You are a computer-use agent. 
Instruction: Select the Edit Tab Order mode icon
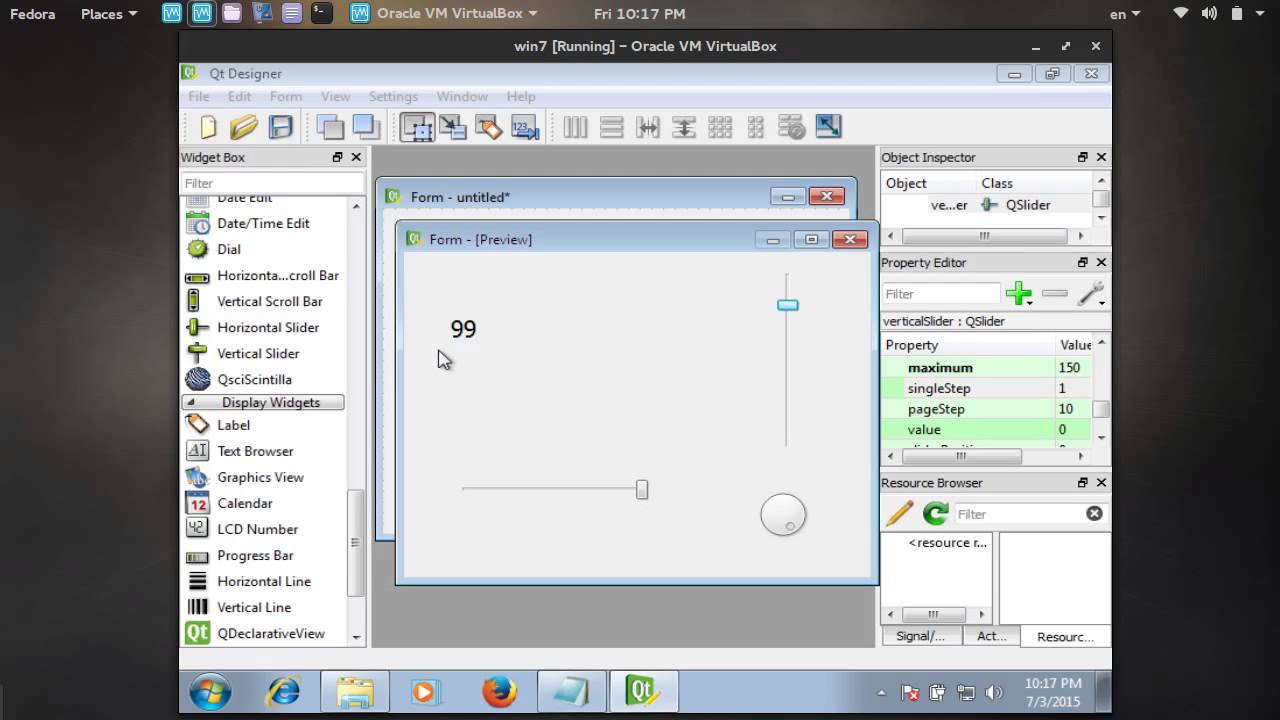525,127
